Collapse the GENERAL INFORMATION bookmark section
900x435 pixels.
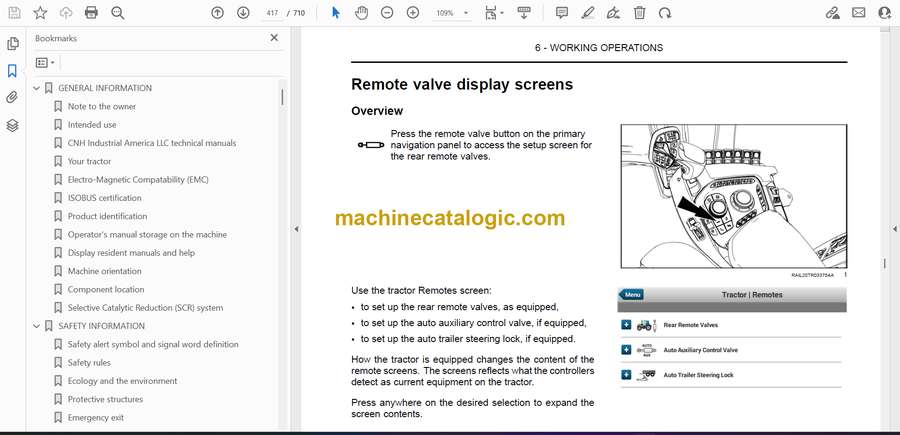point(37,88)
